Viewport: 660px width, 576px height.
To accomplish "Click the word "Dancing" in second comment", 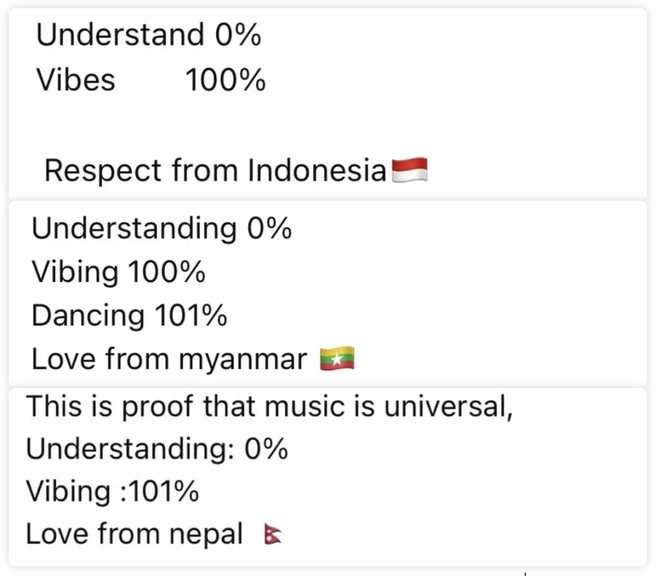I will (88, 315).
